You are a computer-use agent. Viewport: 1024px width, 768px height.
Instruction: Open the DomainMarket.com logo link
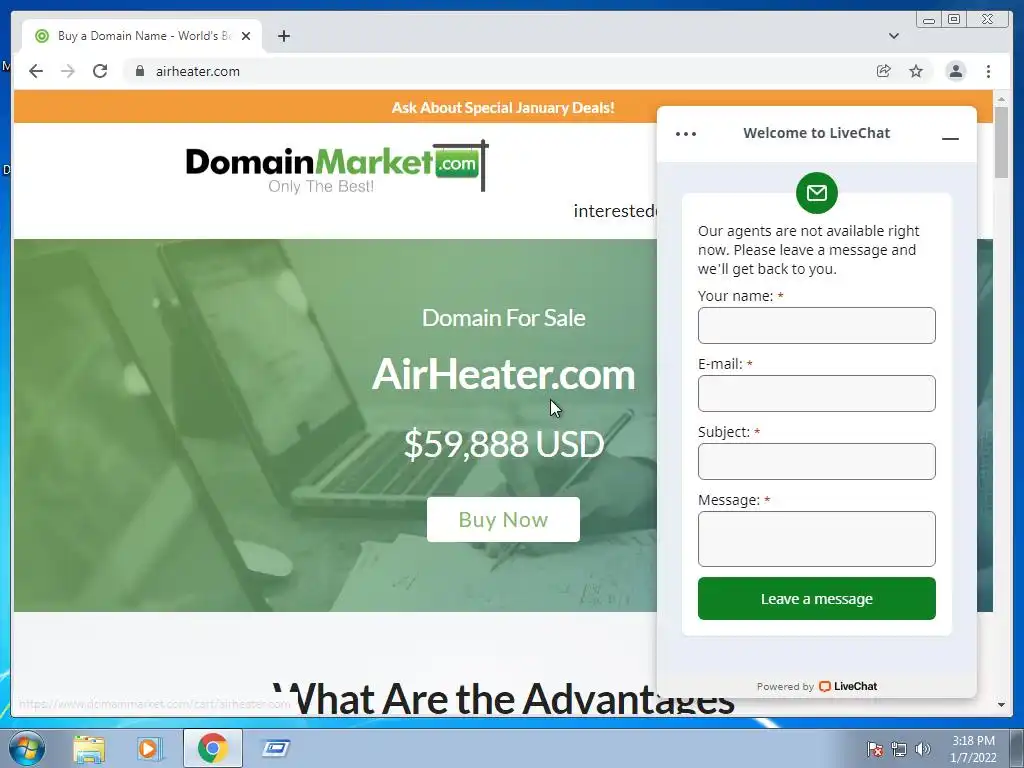(x=337, y=167)
